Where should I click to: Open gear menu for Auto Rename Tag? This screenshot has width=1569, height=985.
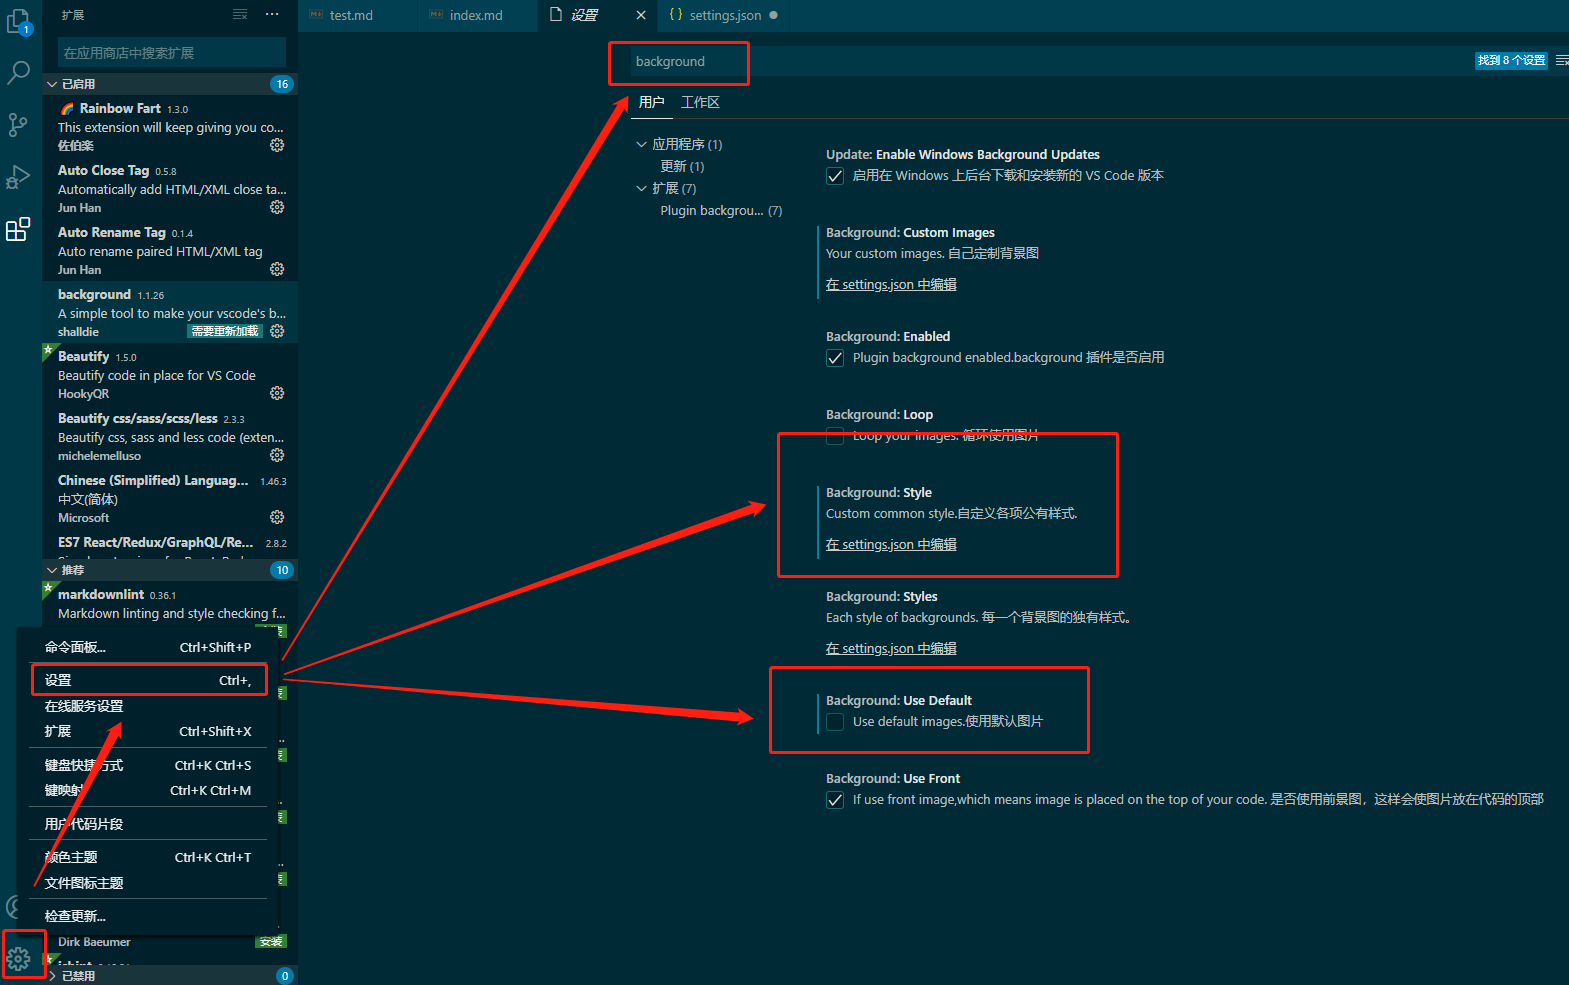pyautogui.click(x=277, y=269)
